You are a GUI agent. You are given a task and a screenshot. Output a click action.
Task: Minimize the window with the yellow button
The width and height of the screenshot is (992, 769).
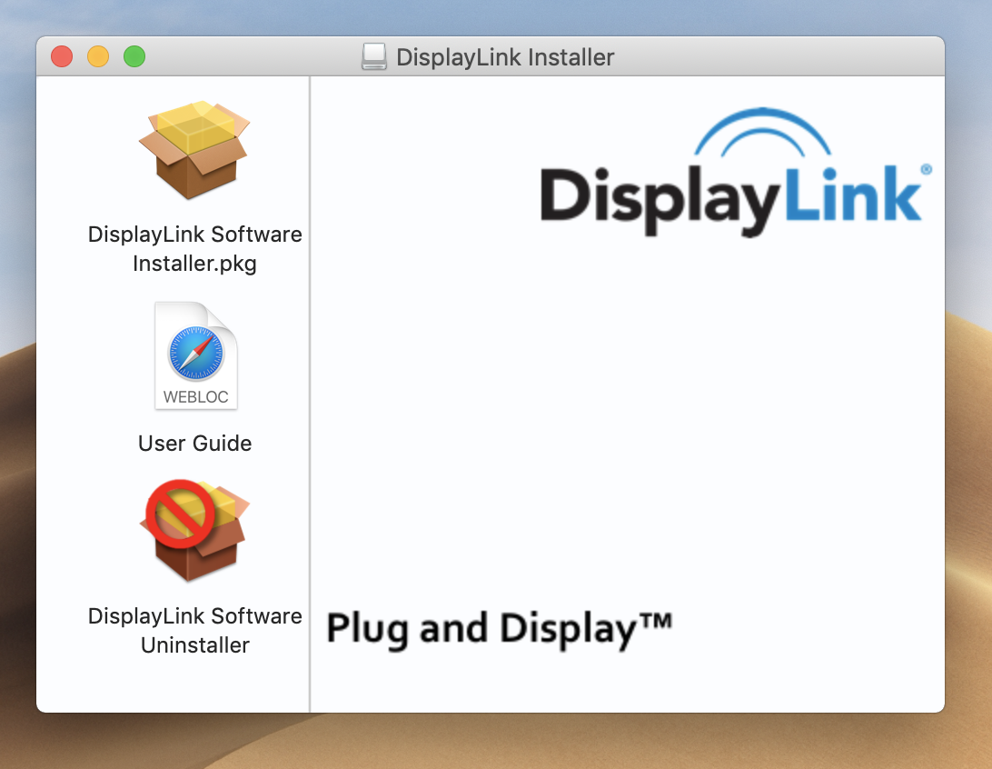[98, 56]
